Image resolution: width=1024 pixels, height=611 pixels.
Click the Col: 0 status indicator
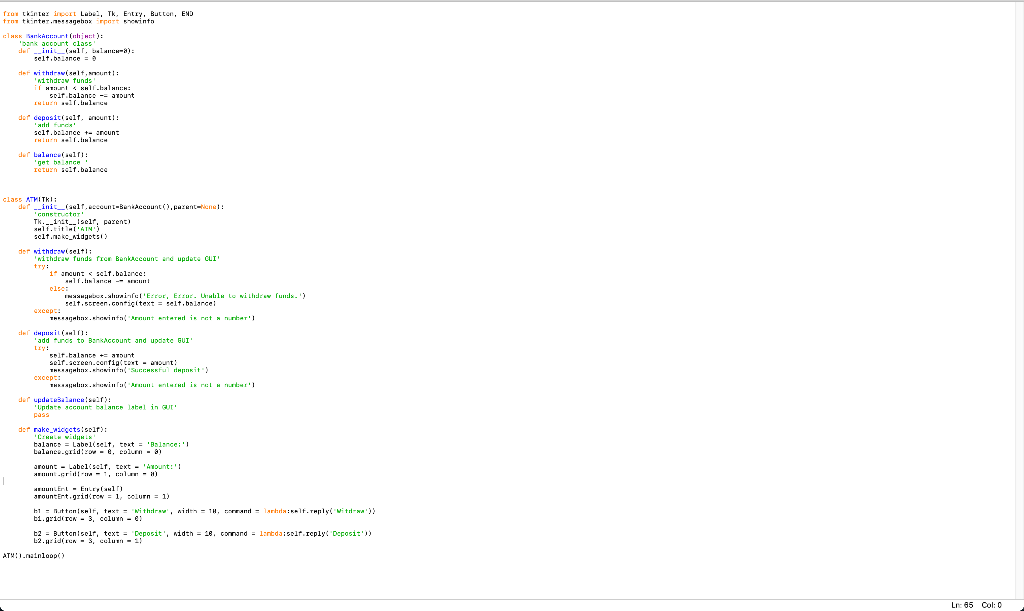[992, 603]
